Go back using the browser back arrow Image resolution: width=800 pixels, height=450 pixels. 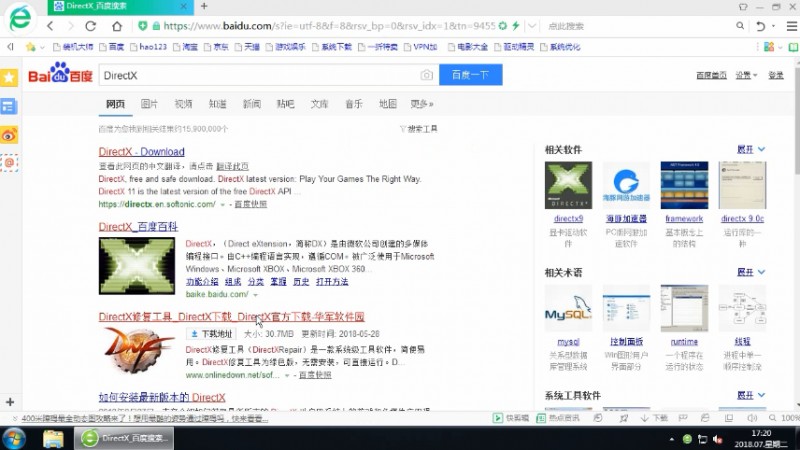[50, 26]
